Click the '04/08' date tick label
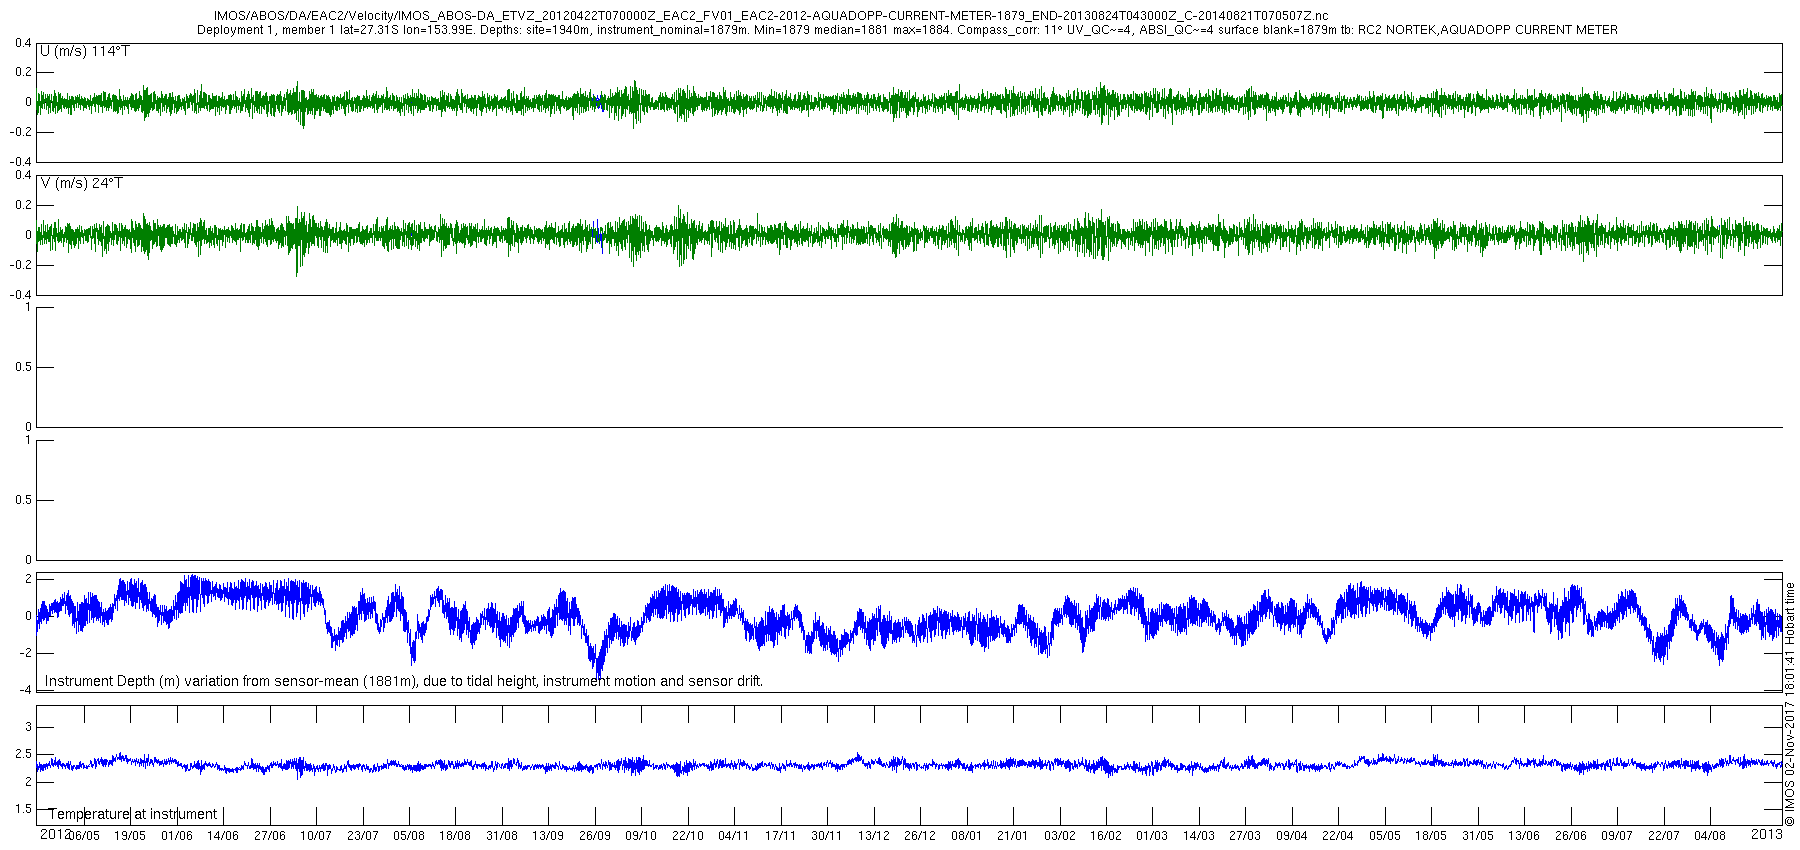This screenshot has width=1800, height=850. (1710, 836)
